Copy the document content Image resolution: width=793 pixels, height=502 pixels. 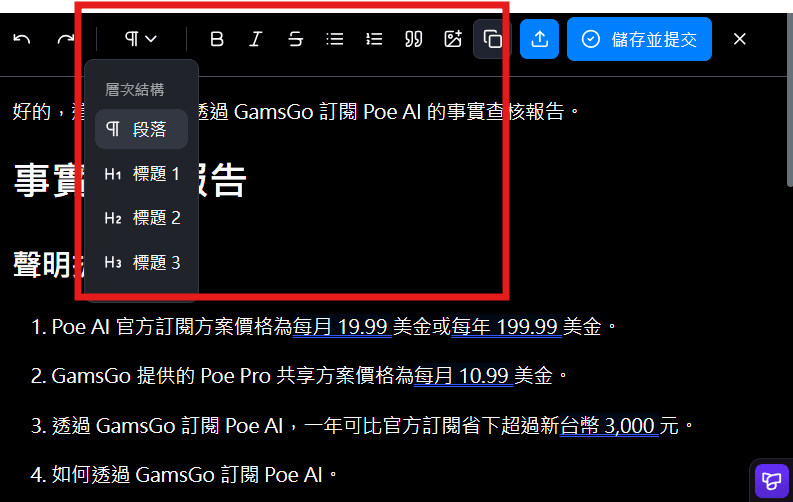click(492, 39)
